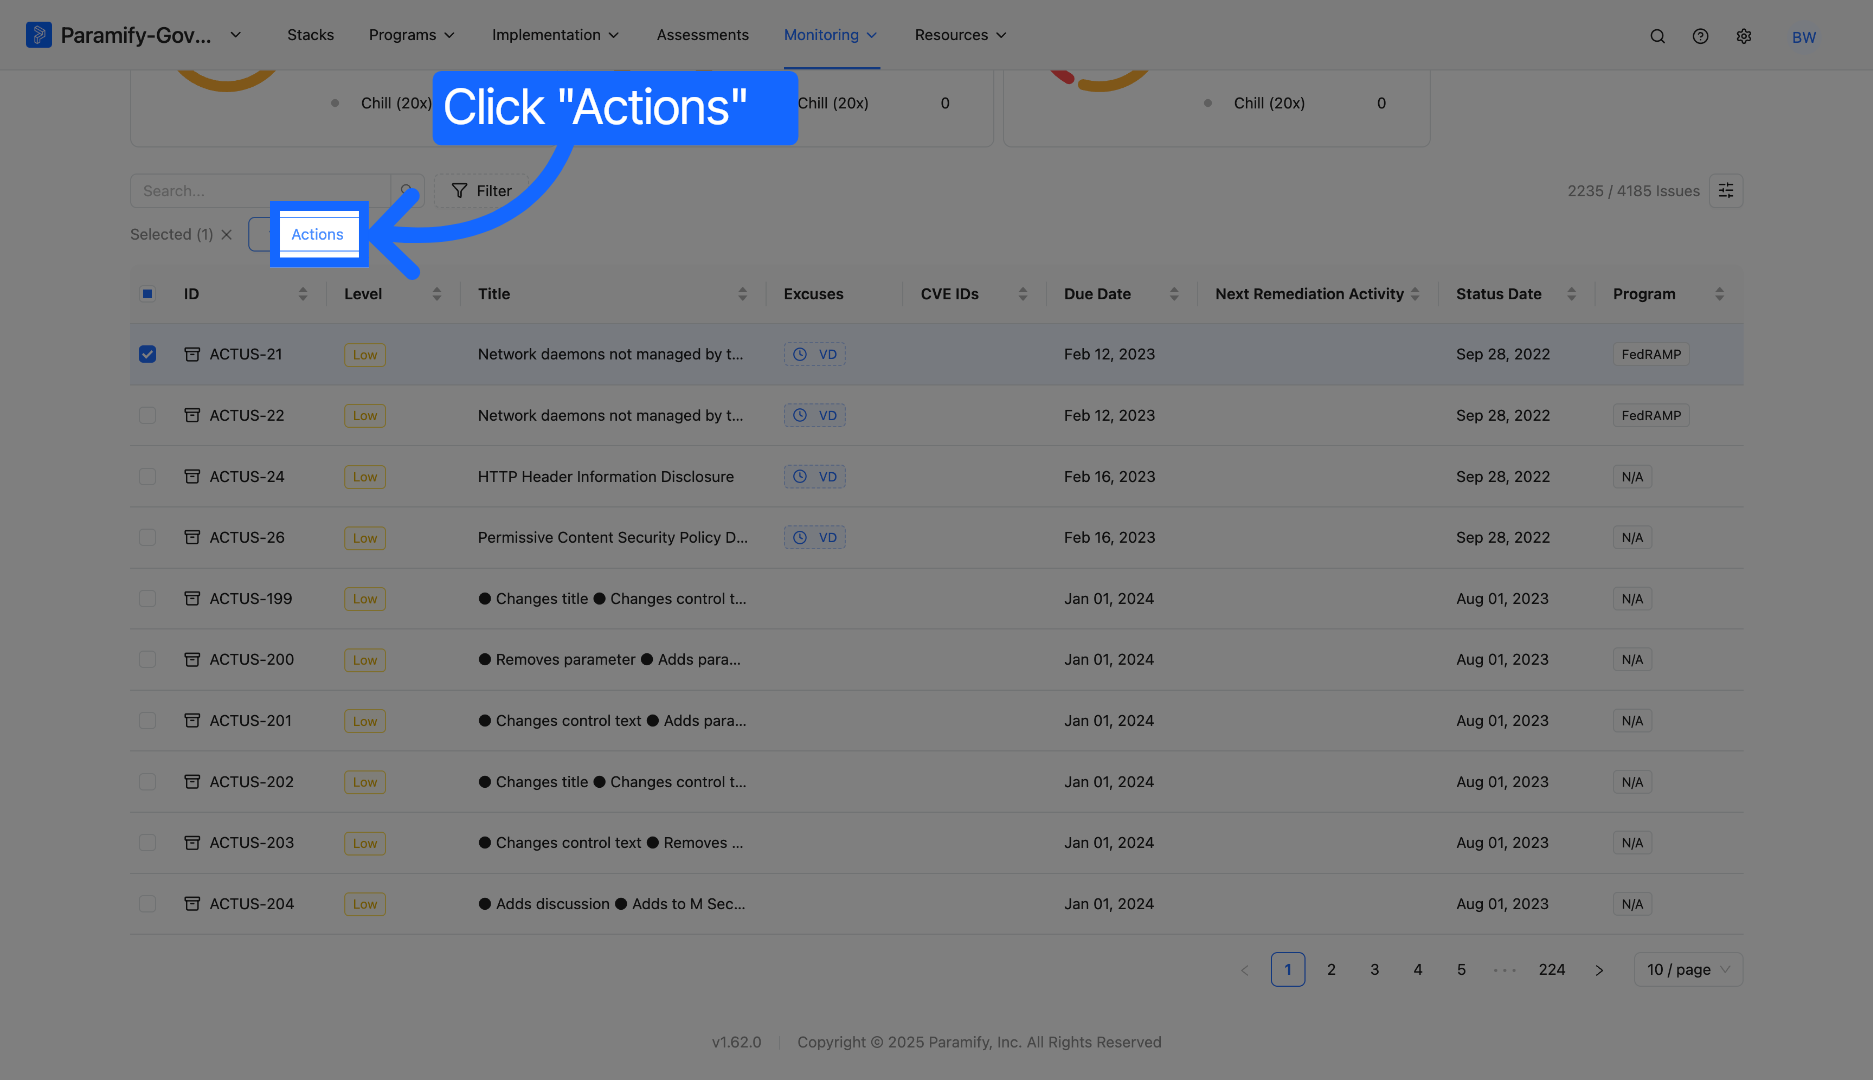Expand the Implementation menu
This screenshot has width=1873, height=1080.
click(x=555, y=35)
